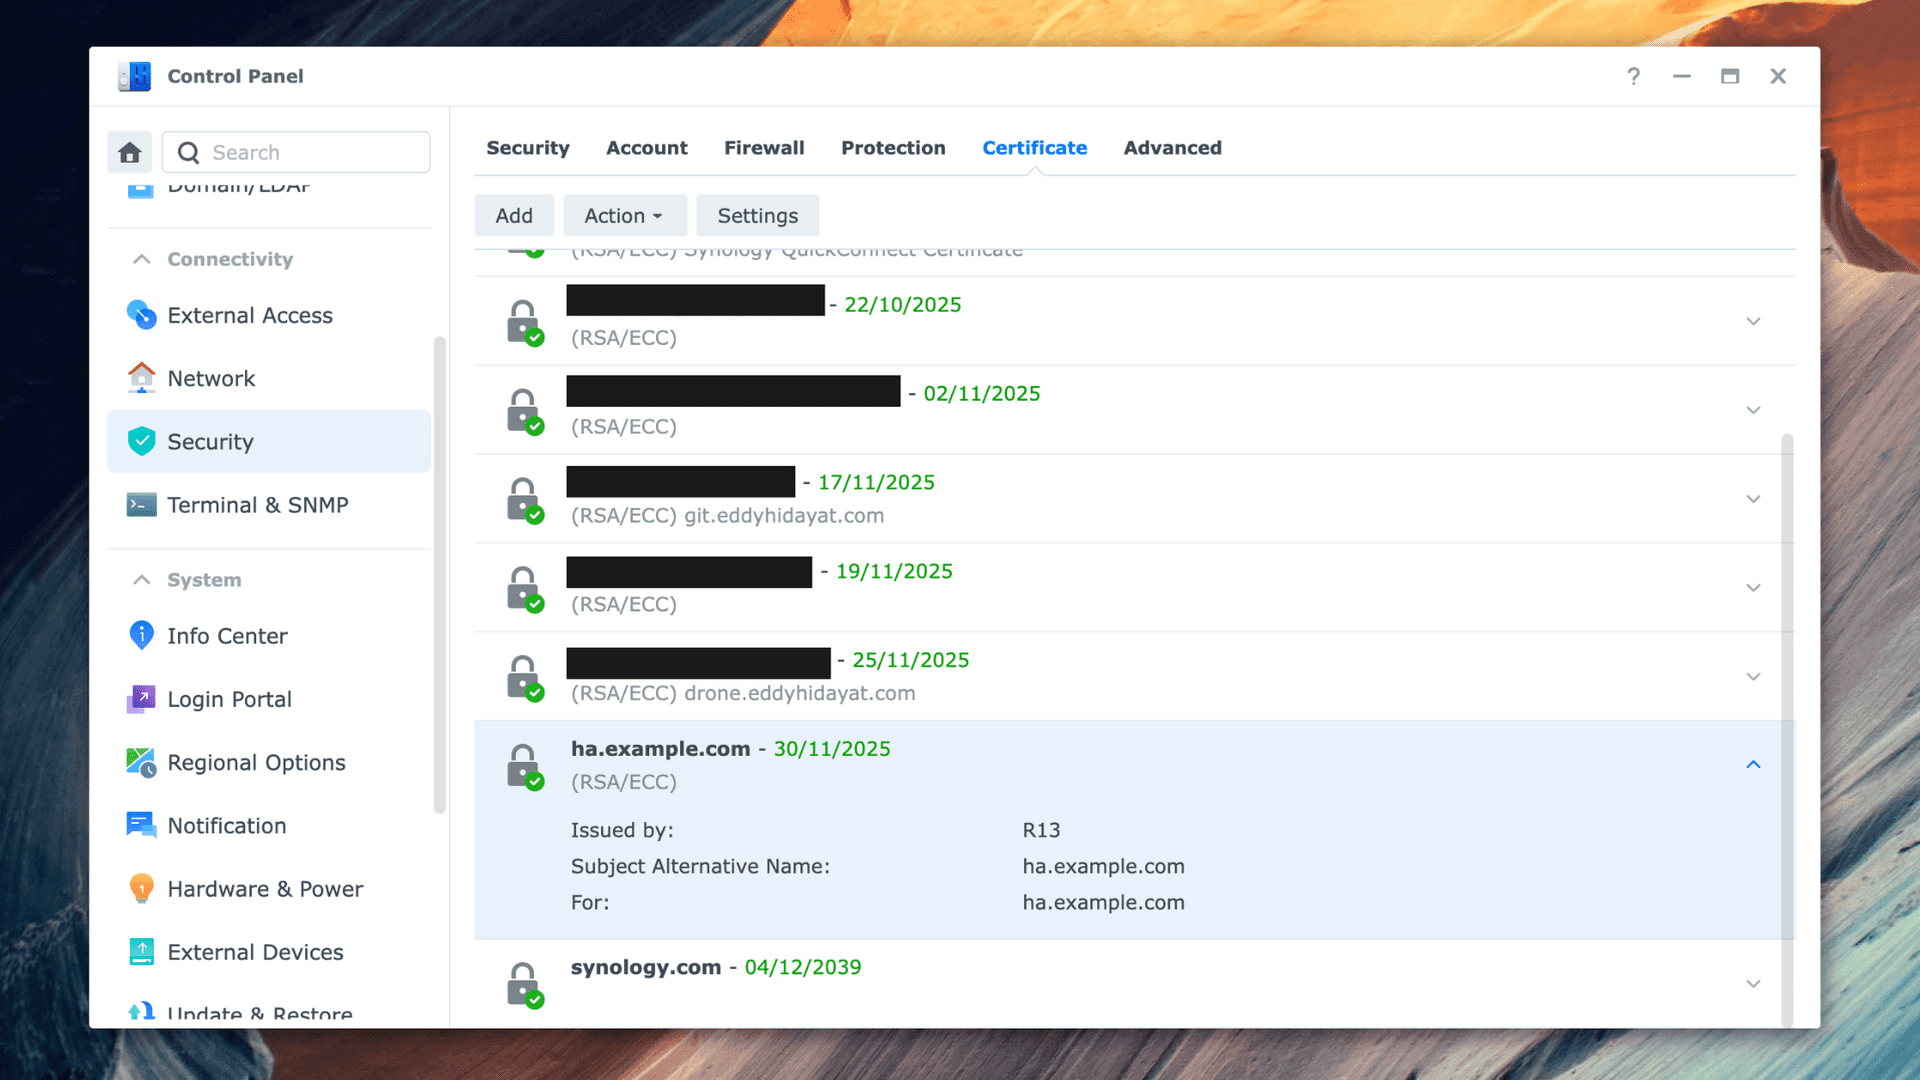Screen dimensions: 1920x1080
Task: Open Regional Options panel
Action: pyautogui.click(x=256, y=762)
